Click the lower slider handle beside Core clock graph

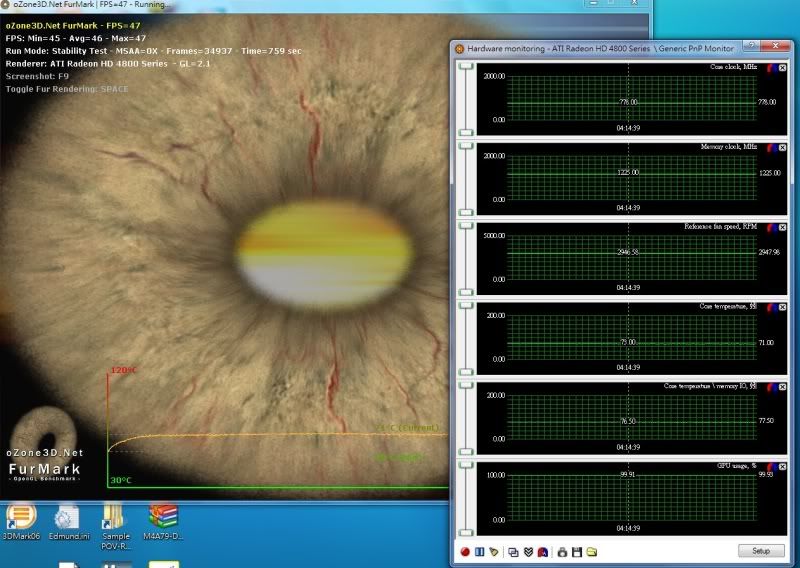(x=466, y=133)
